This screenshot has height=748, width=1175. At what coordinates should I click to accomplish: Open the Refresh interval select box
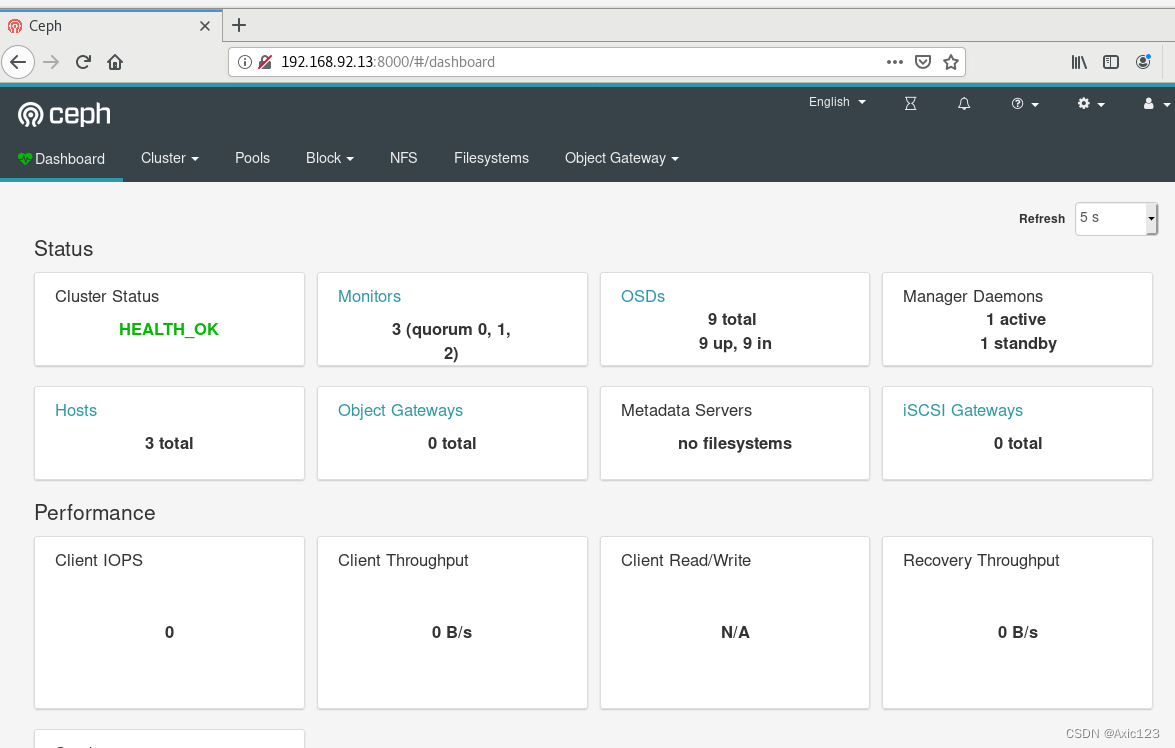(1116, 219)
